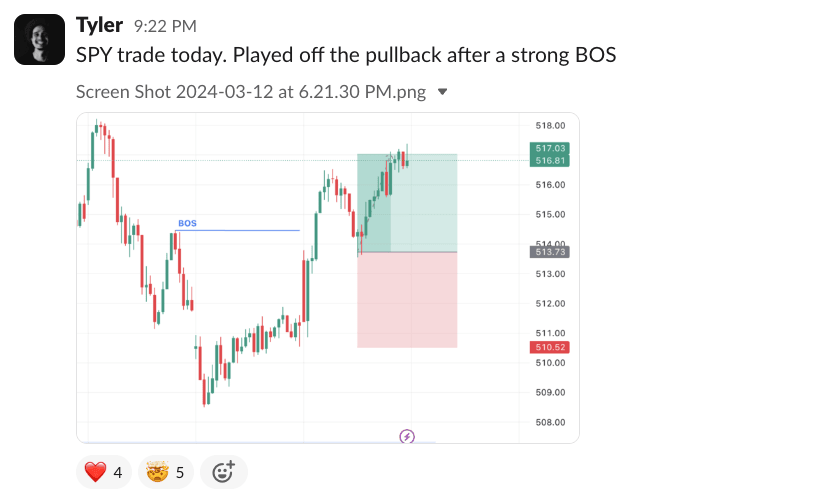Click the gray 513.73 entry price label
This screenshot has width=824, height=500.
pyautogui.click(x=551, y=253)
